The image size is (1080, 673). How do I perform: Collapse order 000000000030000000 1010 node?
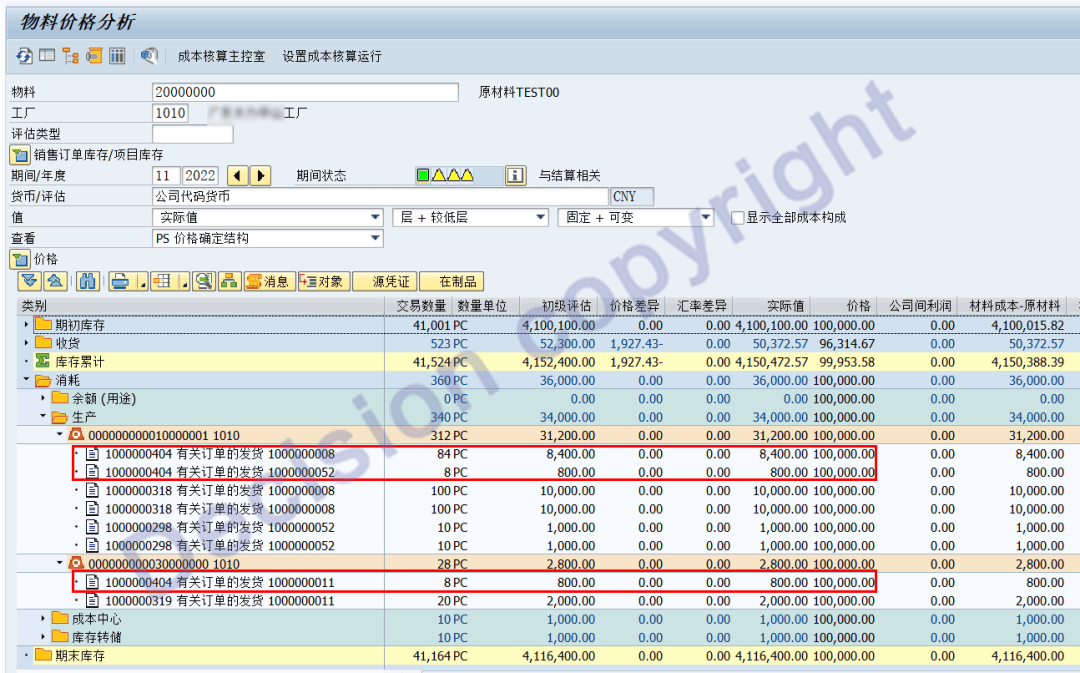(59, 563)
